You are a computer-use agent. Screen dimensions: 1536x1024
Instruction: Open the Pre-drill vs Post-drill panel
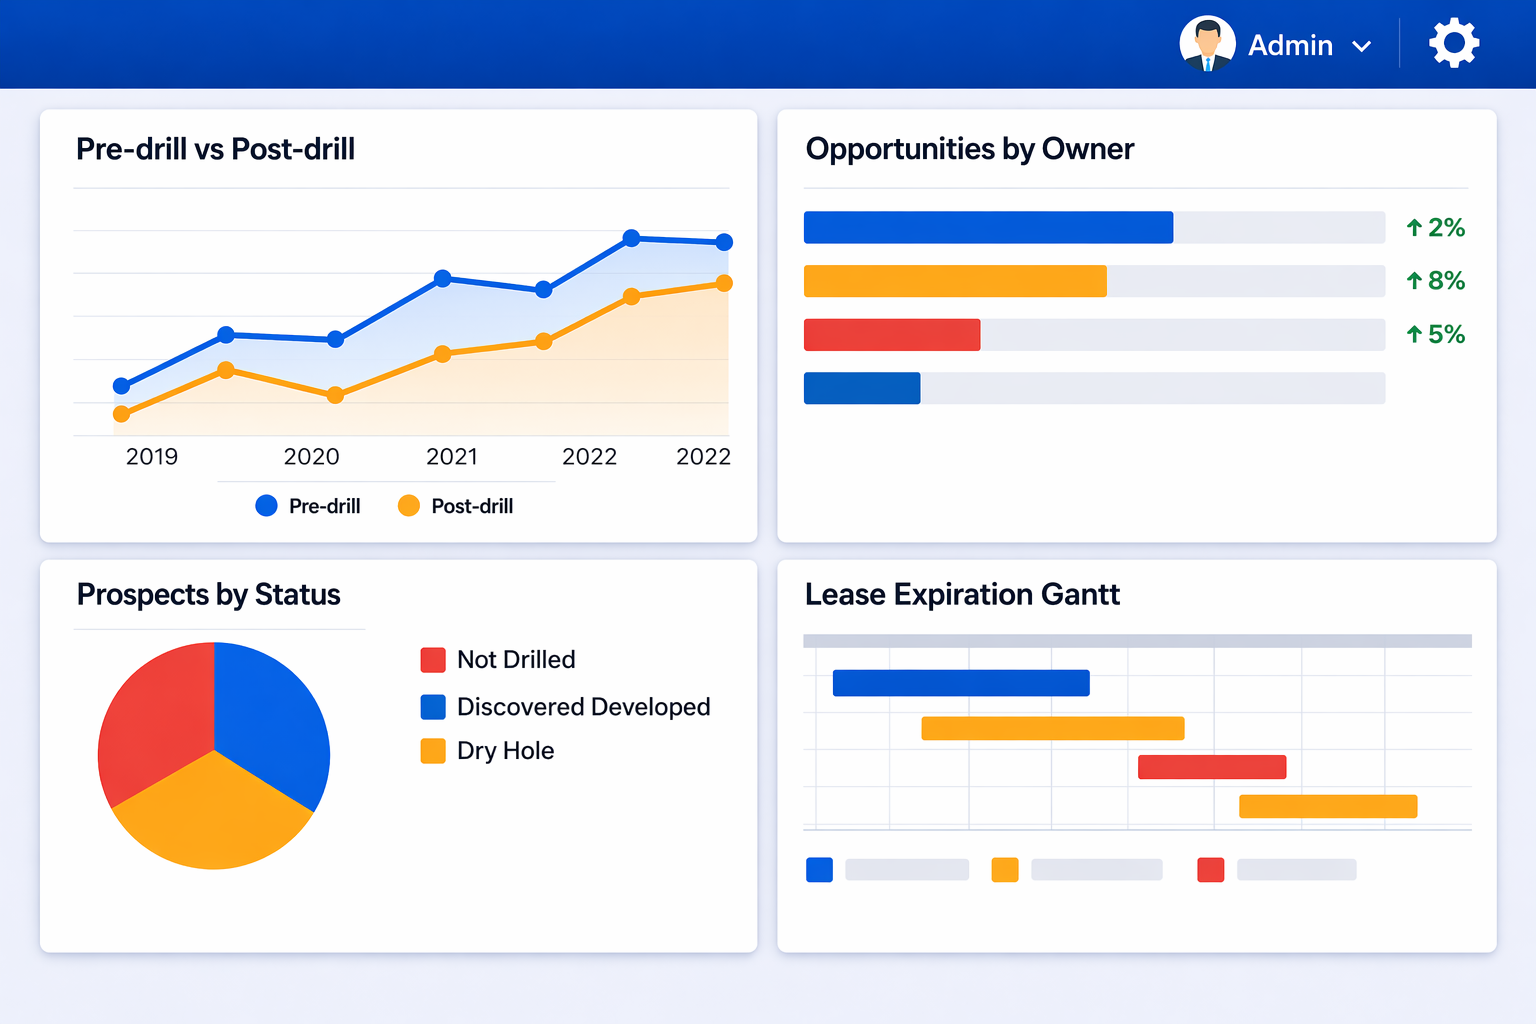pyautogui.click(x=215, y=148)
